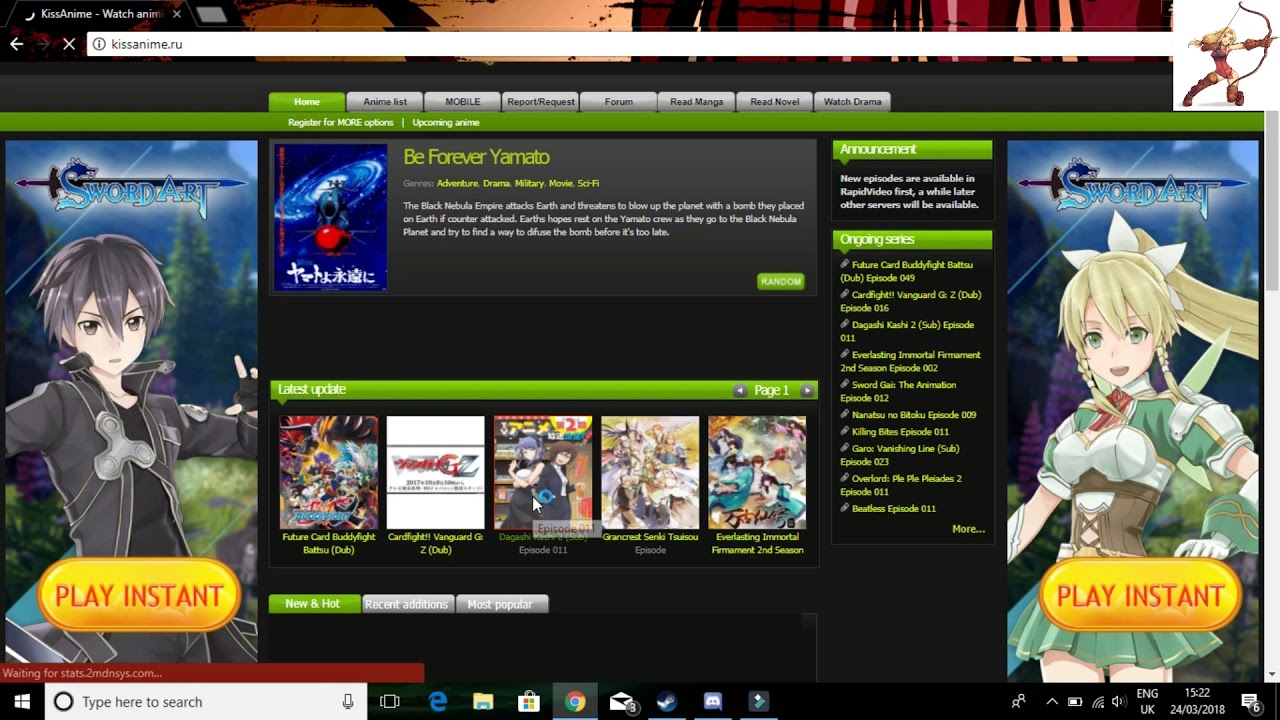
Task: Open the Read Novel tab
Action: tap(775, 102)
